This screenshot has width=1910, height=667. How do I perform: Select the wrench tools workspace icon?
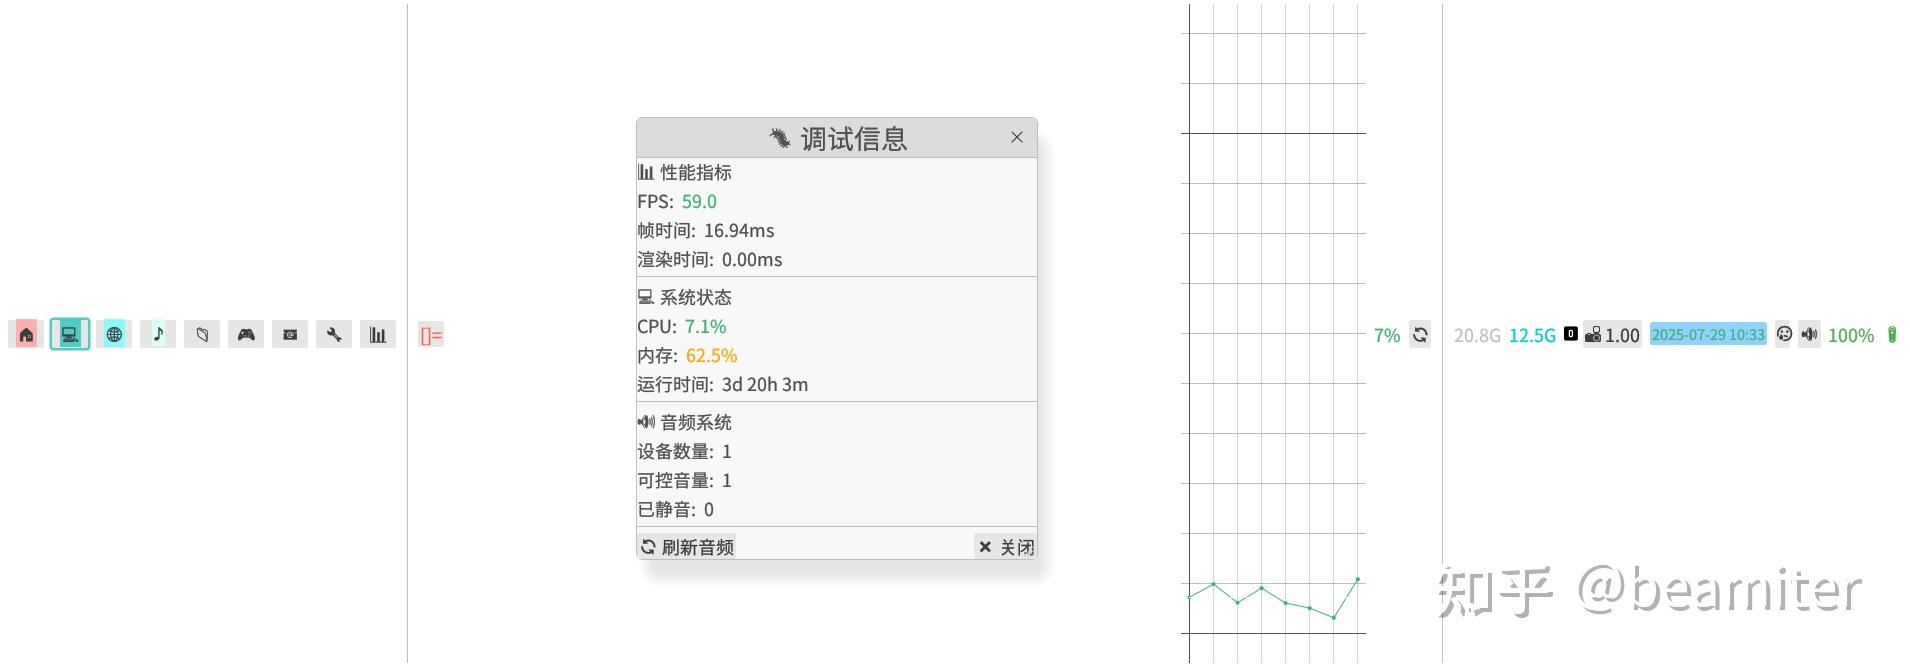333,334
